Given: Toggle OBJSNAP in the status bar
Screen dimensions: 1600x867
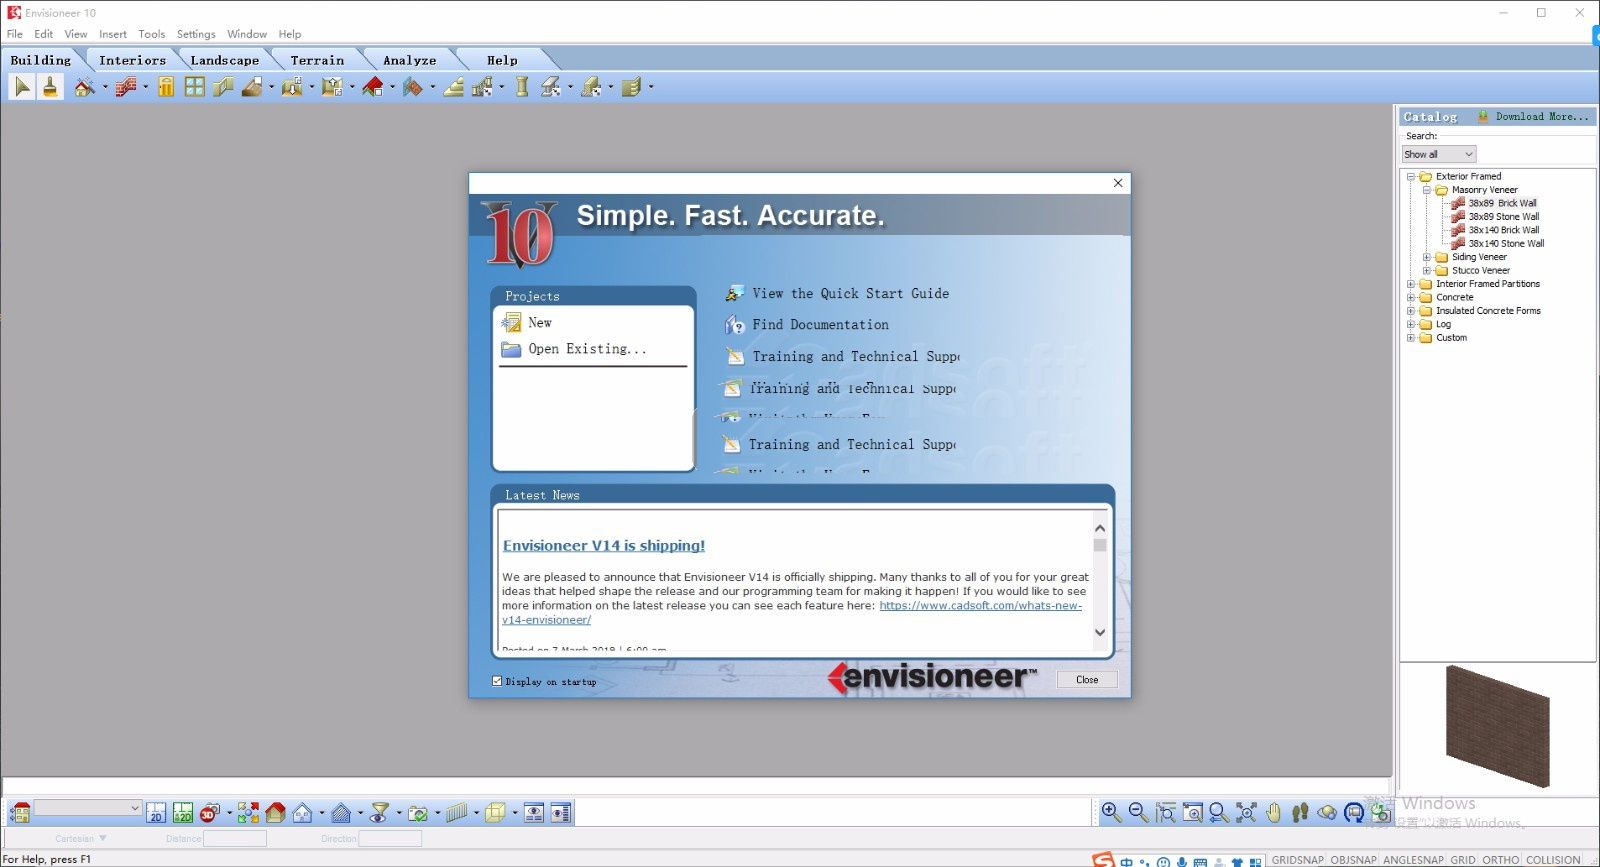Looking at the screenshot, I should (x=1353, y=860).
